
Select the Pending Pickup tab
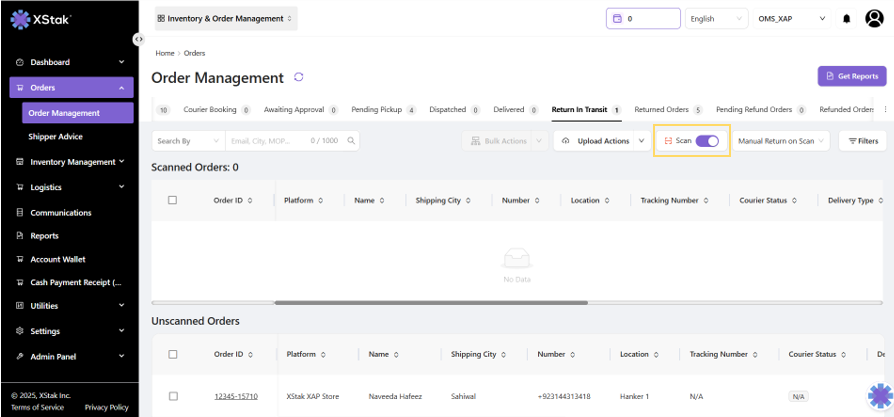(x=383, y=109)
